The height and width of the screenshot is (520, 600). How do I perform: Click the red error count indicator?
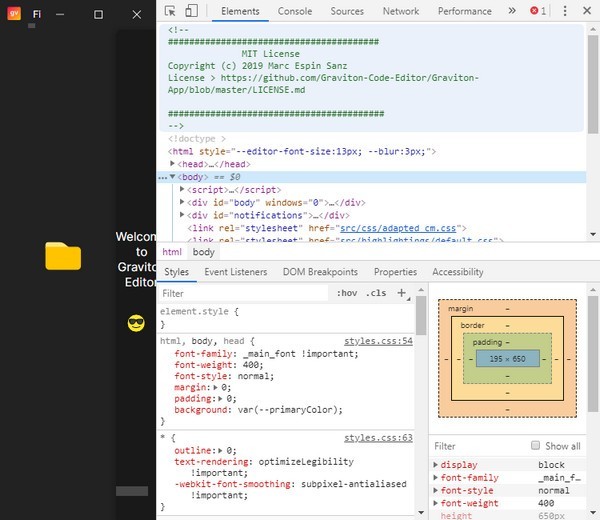tap(538, 11)
